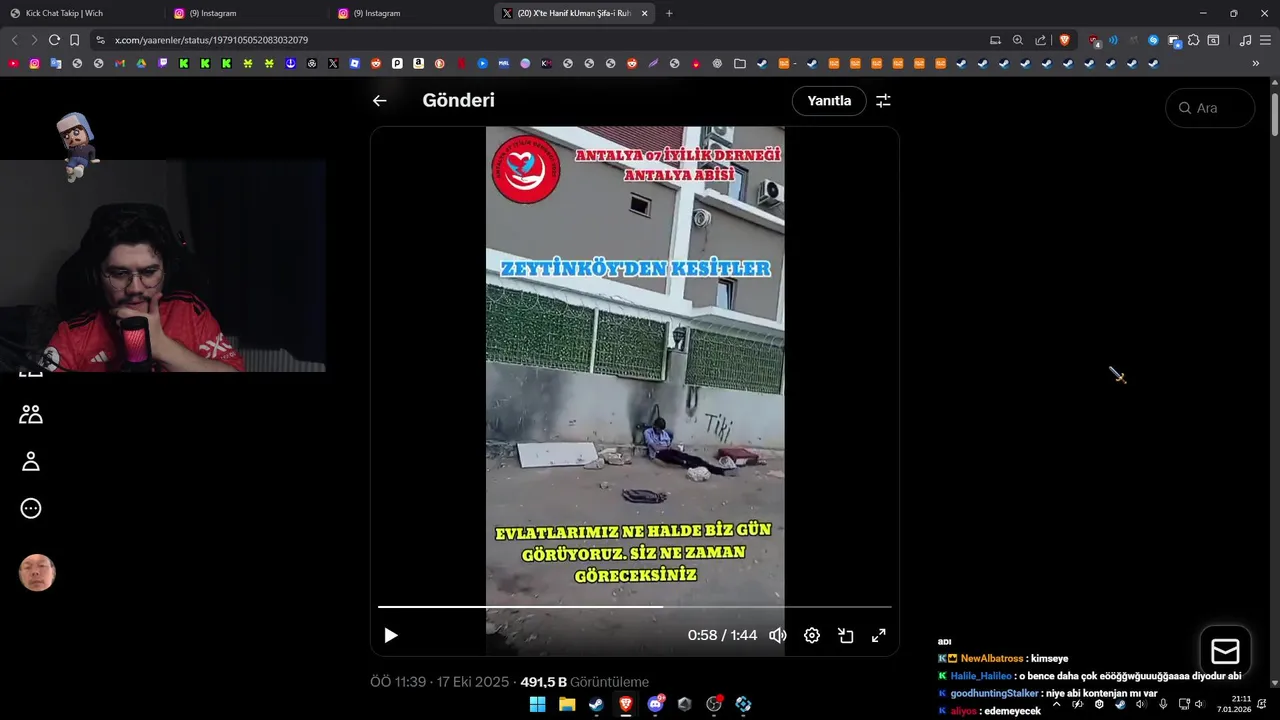The height and width of the screenshot is (720, 1280).
Task: Open account avatar menu in sidebar
Action: (x=37, y=573)
